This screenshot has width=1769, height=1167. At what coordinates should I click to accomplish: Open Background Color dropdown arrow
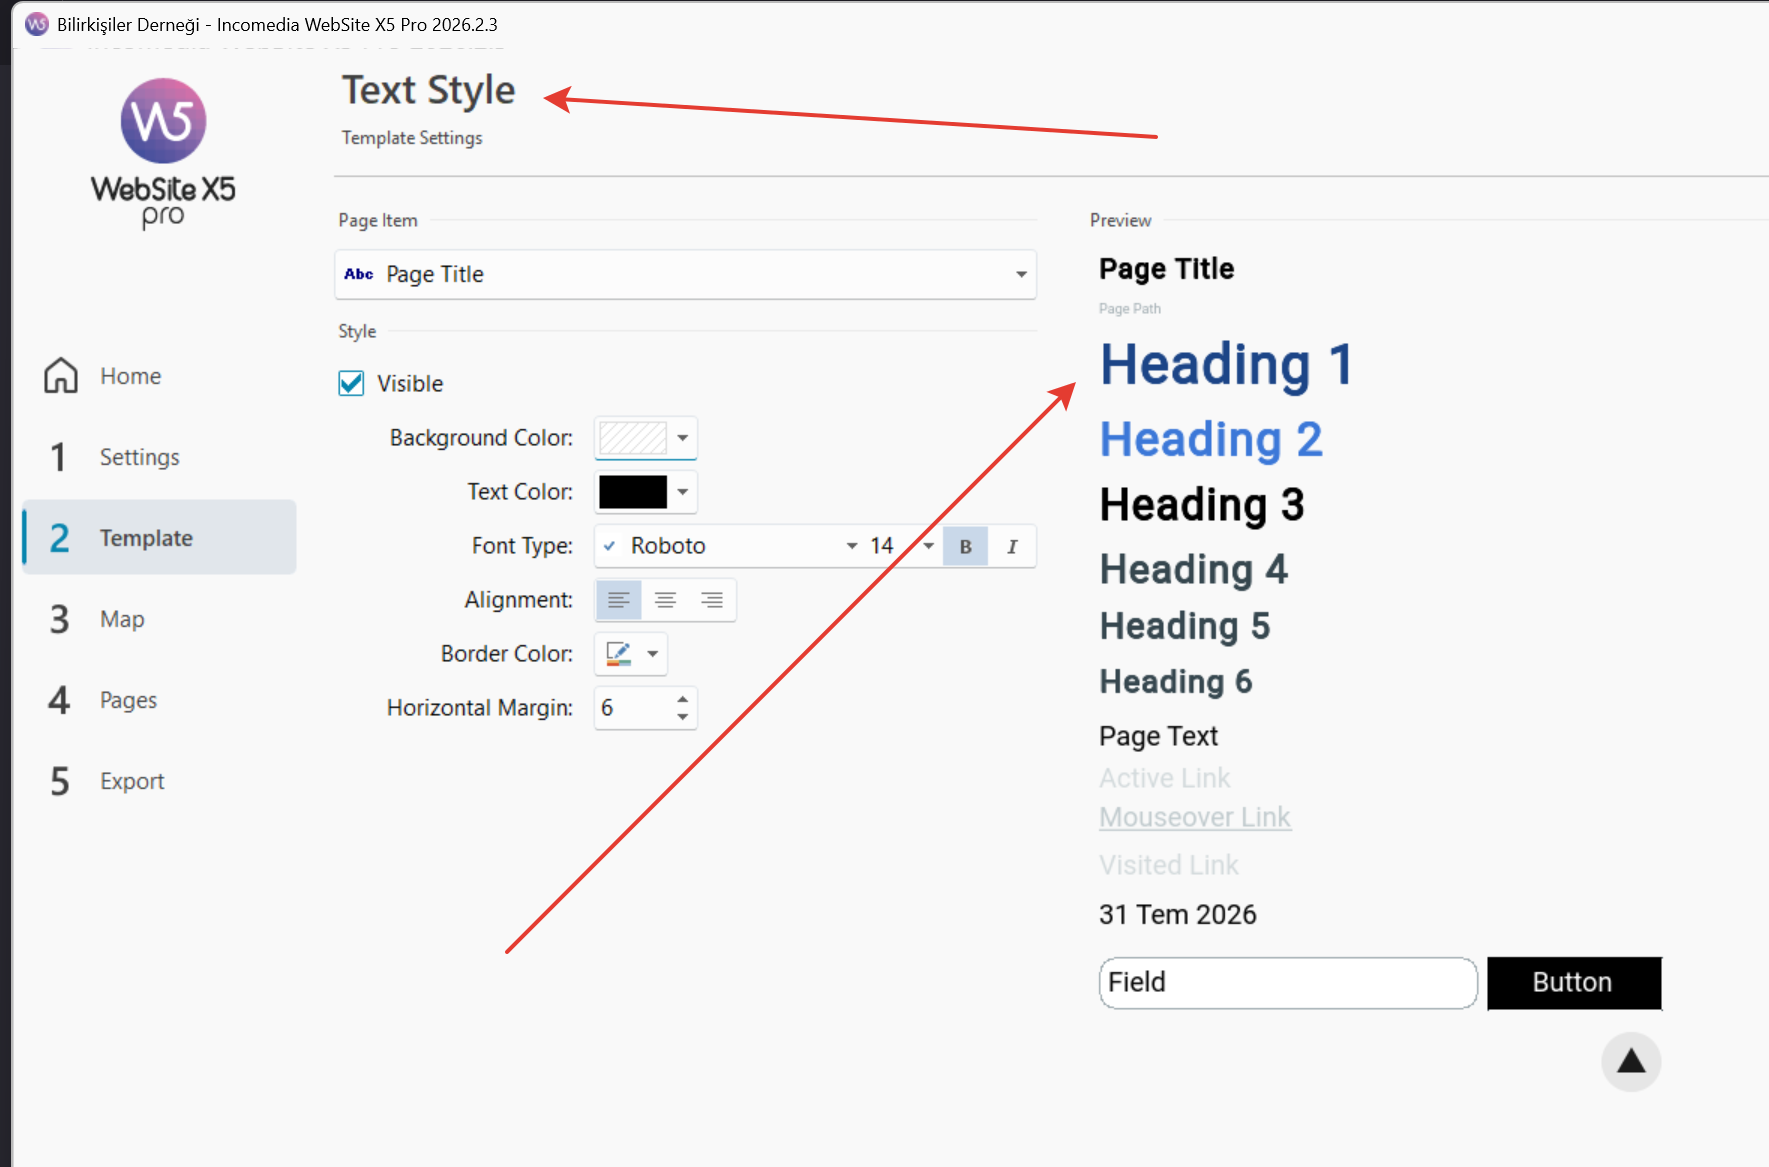(x=682, y=438)
